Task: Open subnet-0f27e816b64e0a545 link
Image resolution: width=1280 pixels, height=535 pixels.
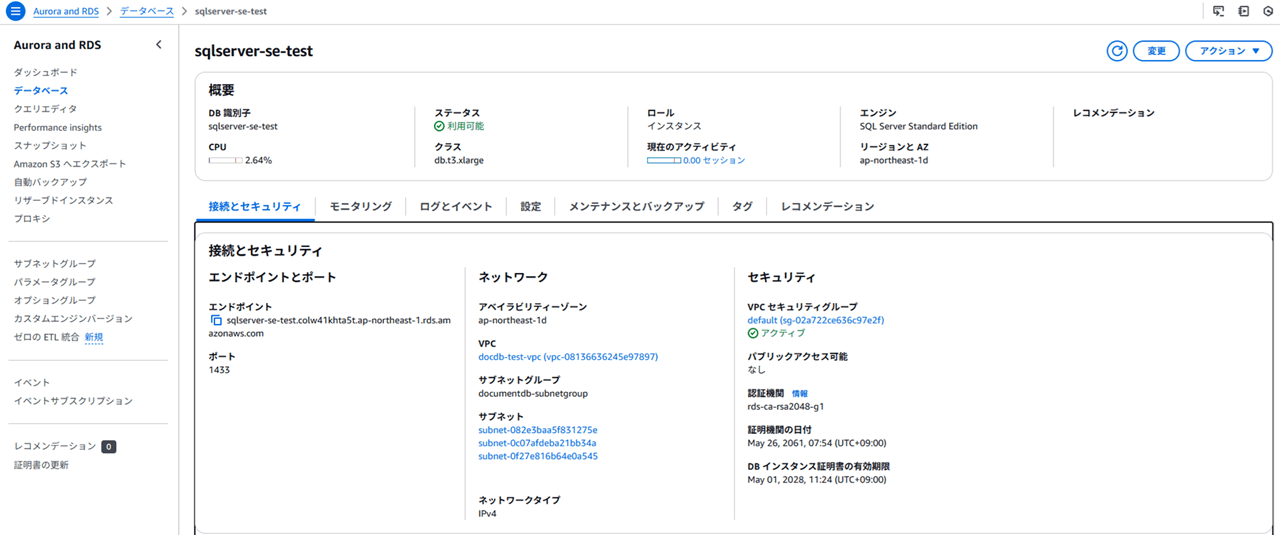Action: 538,456
